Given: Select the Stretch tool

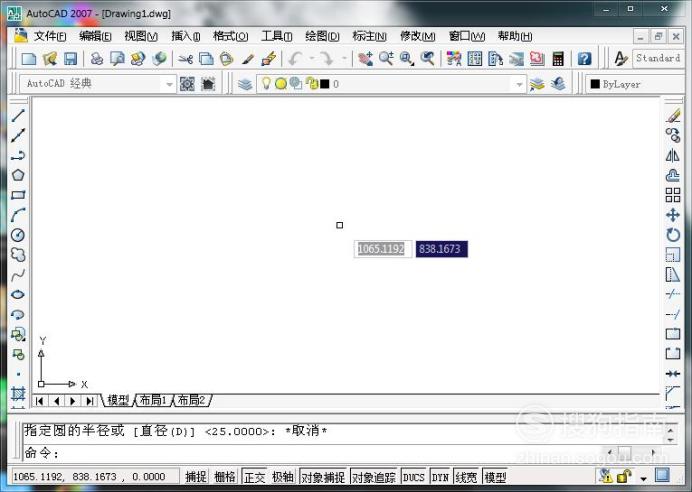Looking at the screenshot, I should (673, 275).
